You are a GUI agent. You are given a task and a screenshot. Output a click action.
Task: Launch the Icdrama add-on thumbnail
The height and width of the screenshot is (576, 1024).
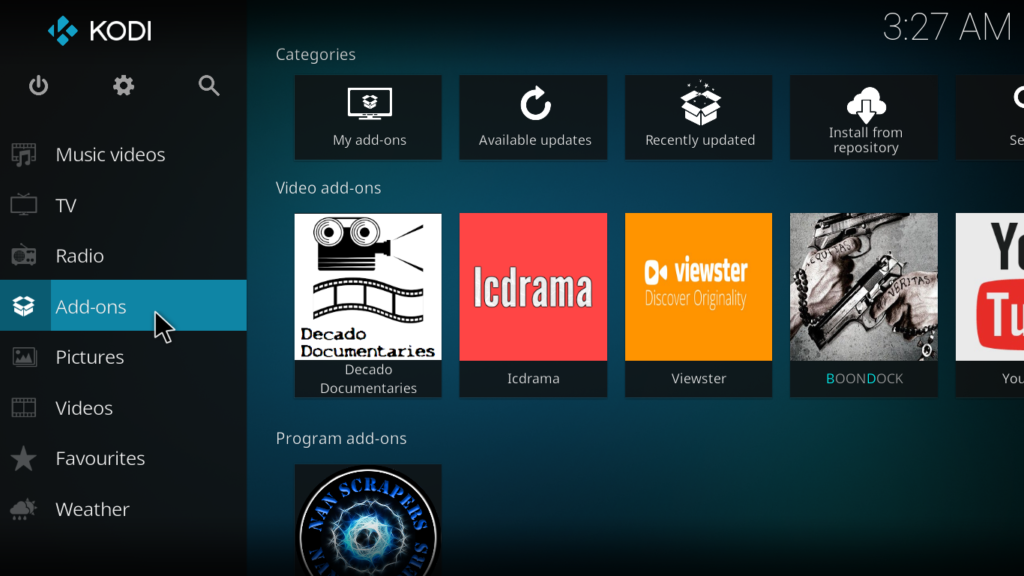point(534,287)
